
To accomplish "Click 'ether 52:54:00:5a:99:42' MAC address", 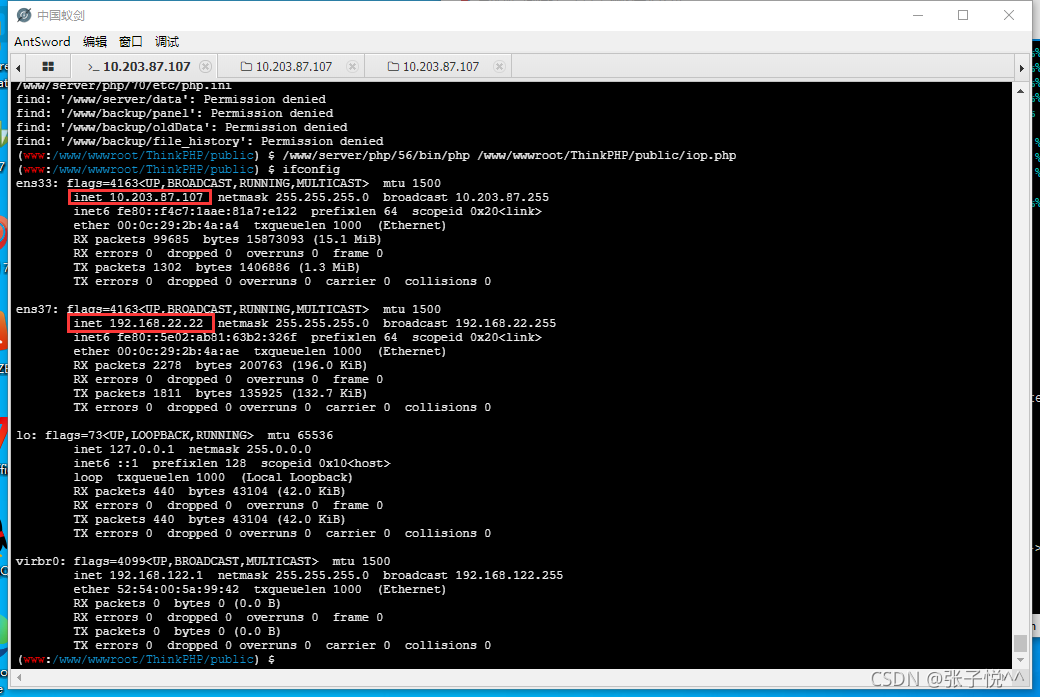I will [156, 589].
